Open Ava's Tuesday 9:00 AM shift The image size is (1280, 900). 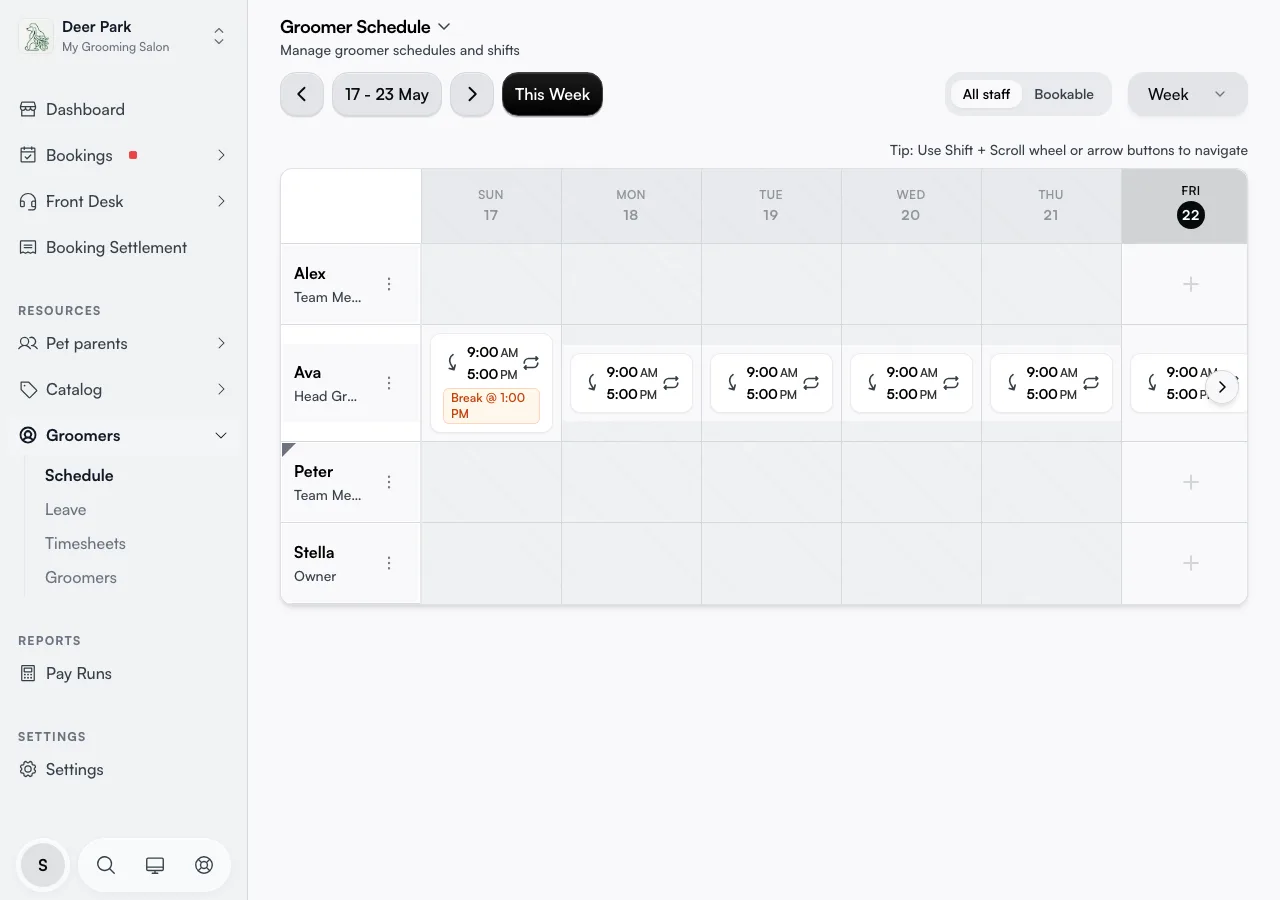point(771,383)
